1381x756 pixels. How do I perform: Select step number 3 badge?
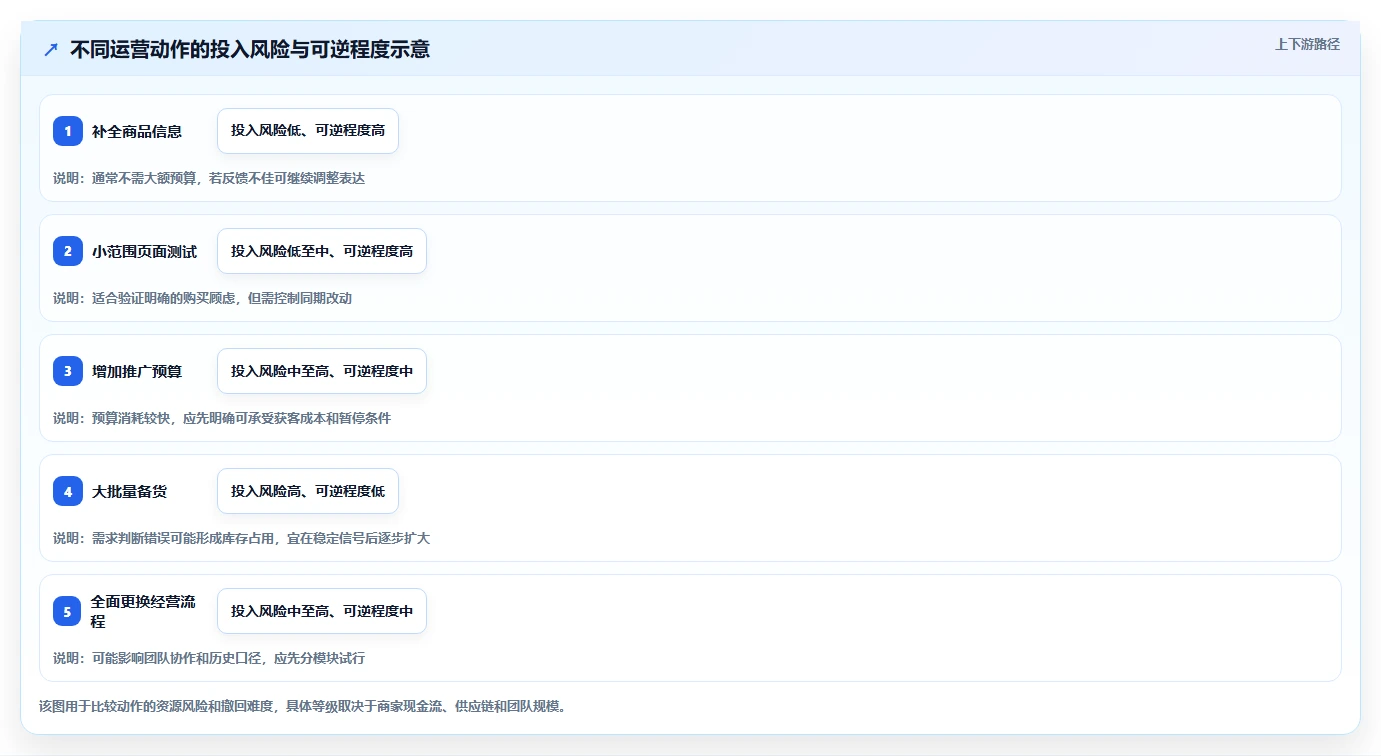point(68,371)
